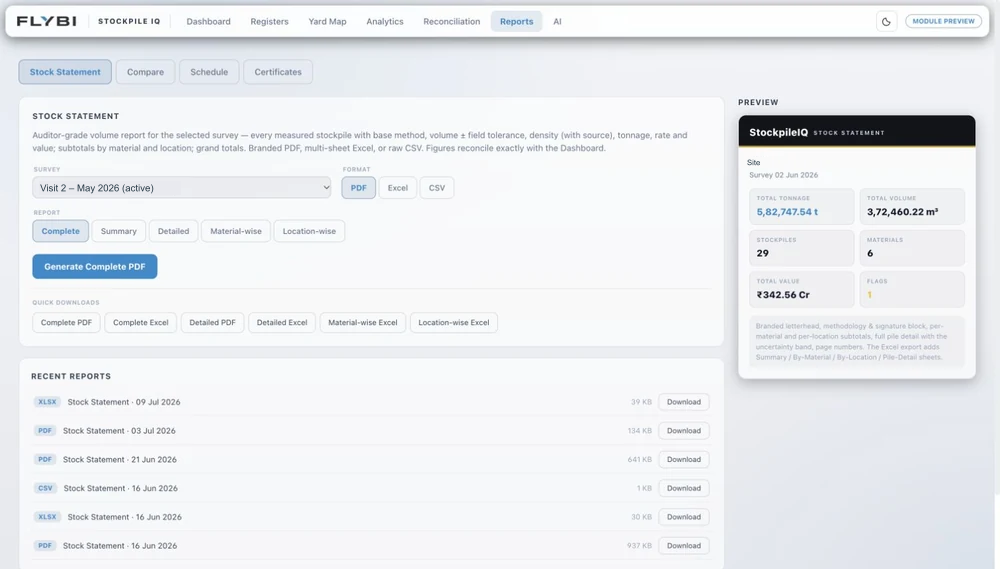Download Stock Statement 09 Jul 2026
The image size is (1000, 569).
pyautogui.click(x=684, y=402)
